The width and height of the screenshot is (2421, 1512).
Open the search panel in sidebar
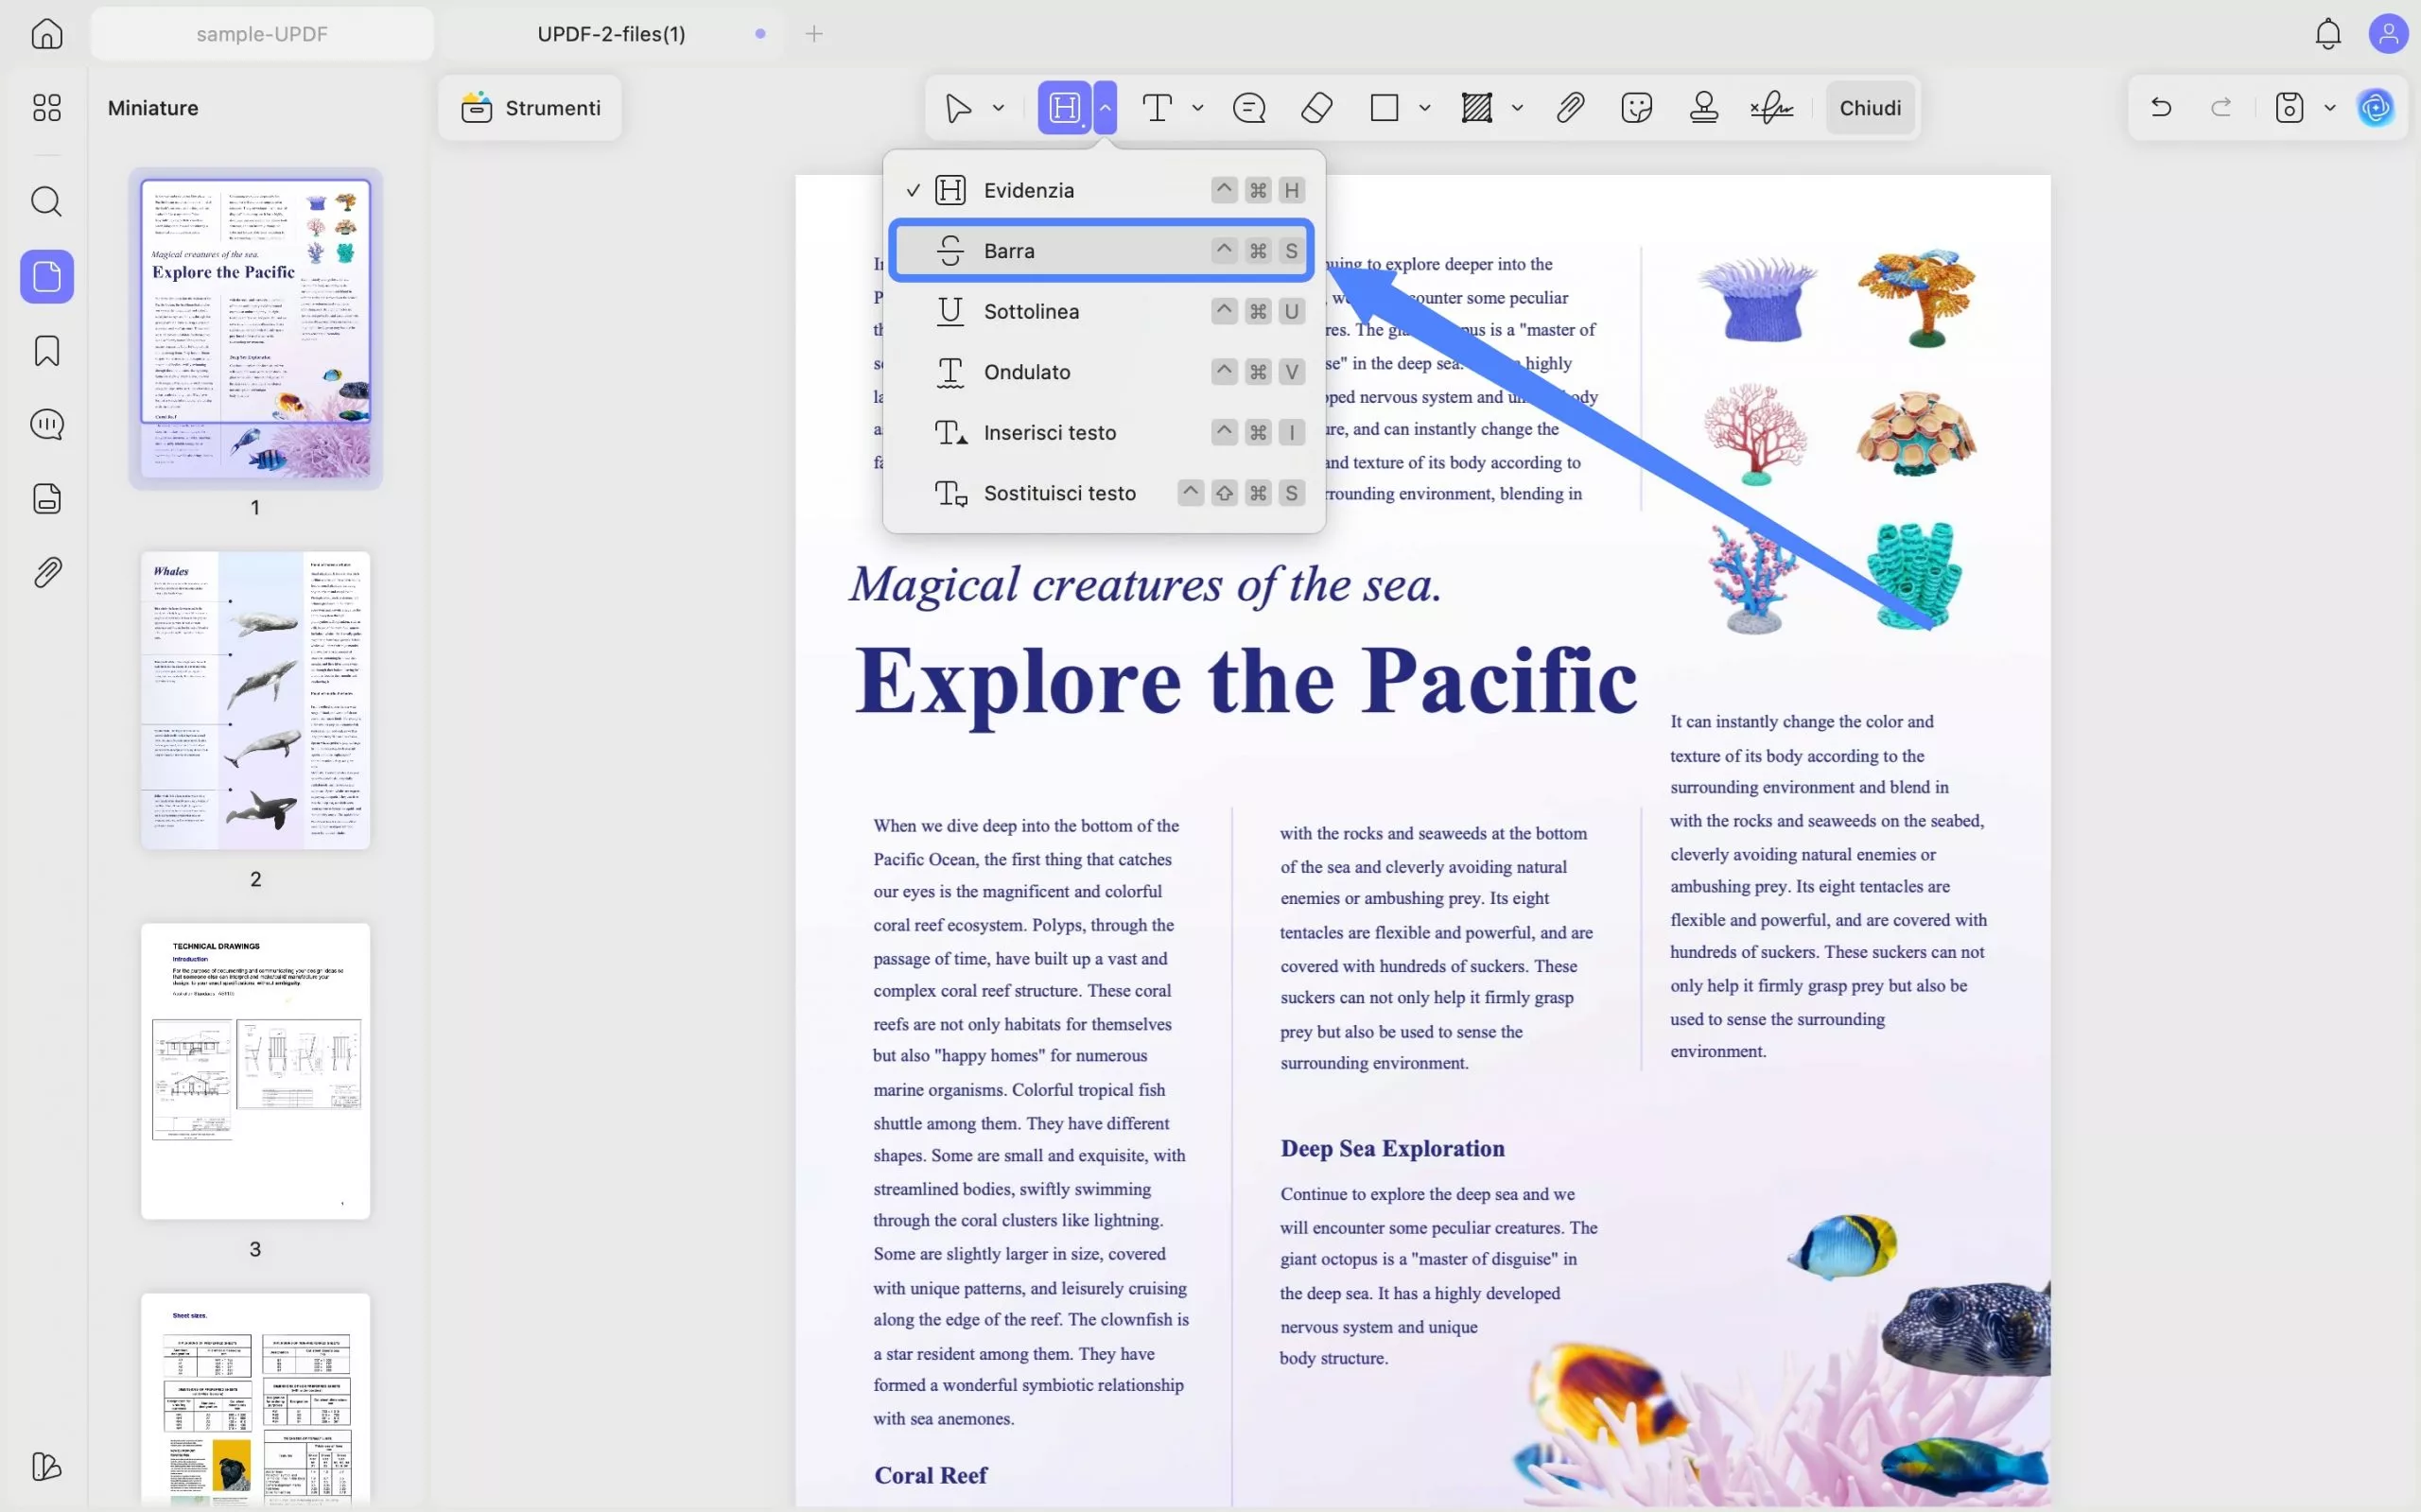coord(47,202)
